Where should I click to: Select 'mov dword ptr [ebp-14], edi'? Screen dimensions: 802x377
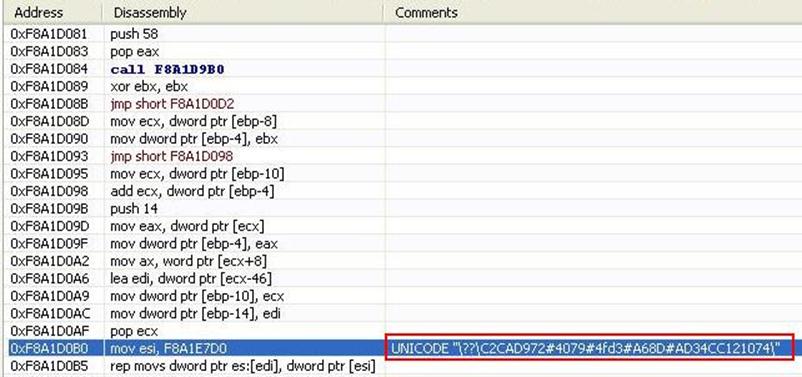[195, 314]
